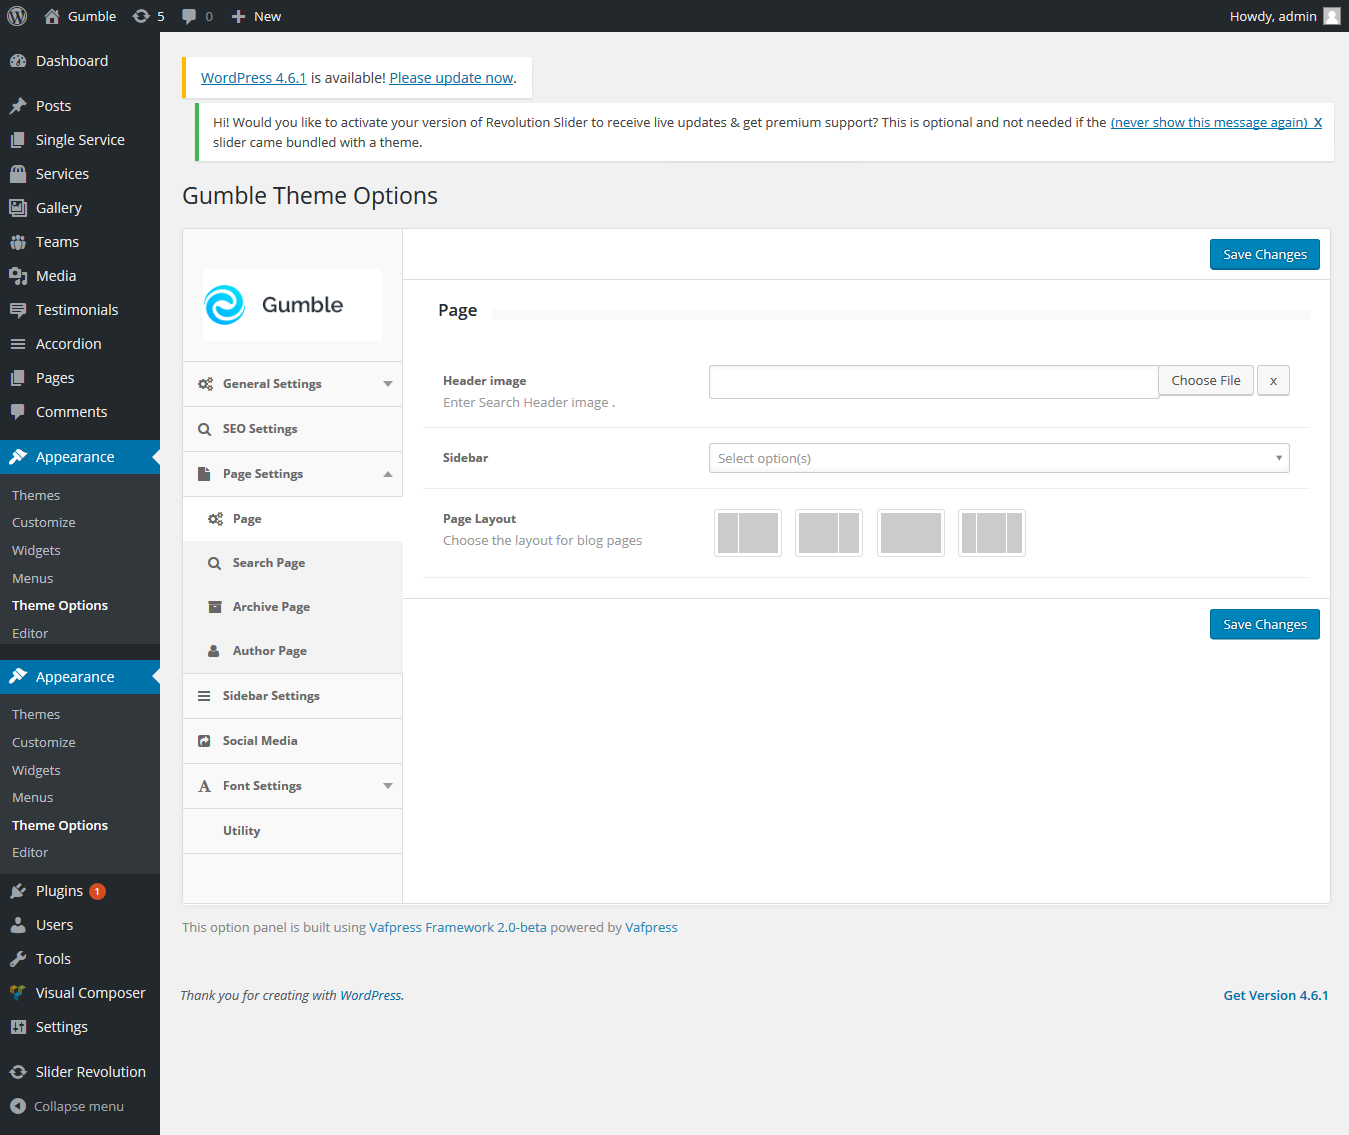Click the Choose File button
This screenshot has width=1349, height=1135.
click(1205, 381)
